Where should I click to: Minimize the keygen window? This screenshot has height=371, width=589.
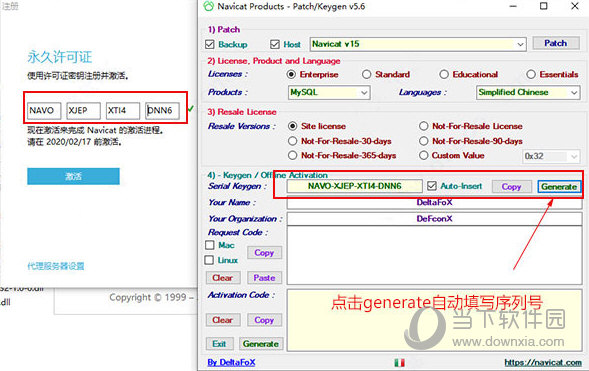[513, 6]
